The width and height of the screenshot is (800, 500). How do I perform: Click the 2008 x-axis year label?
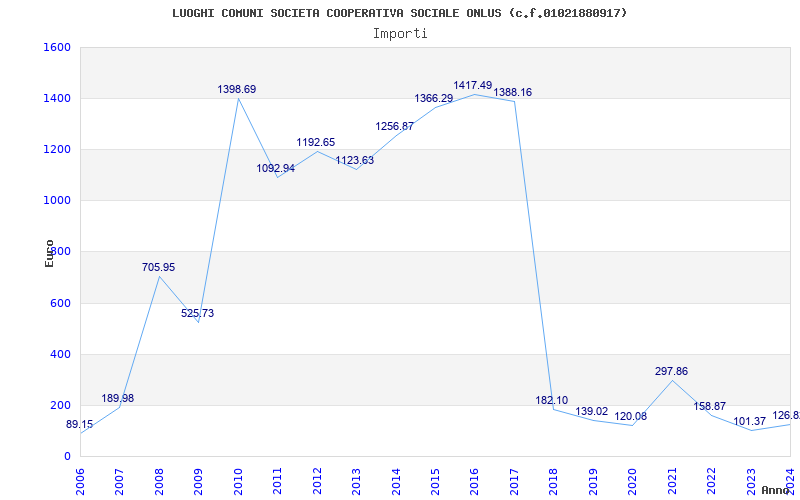pos(159,482)
